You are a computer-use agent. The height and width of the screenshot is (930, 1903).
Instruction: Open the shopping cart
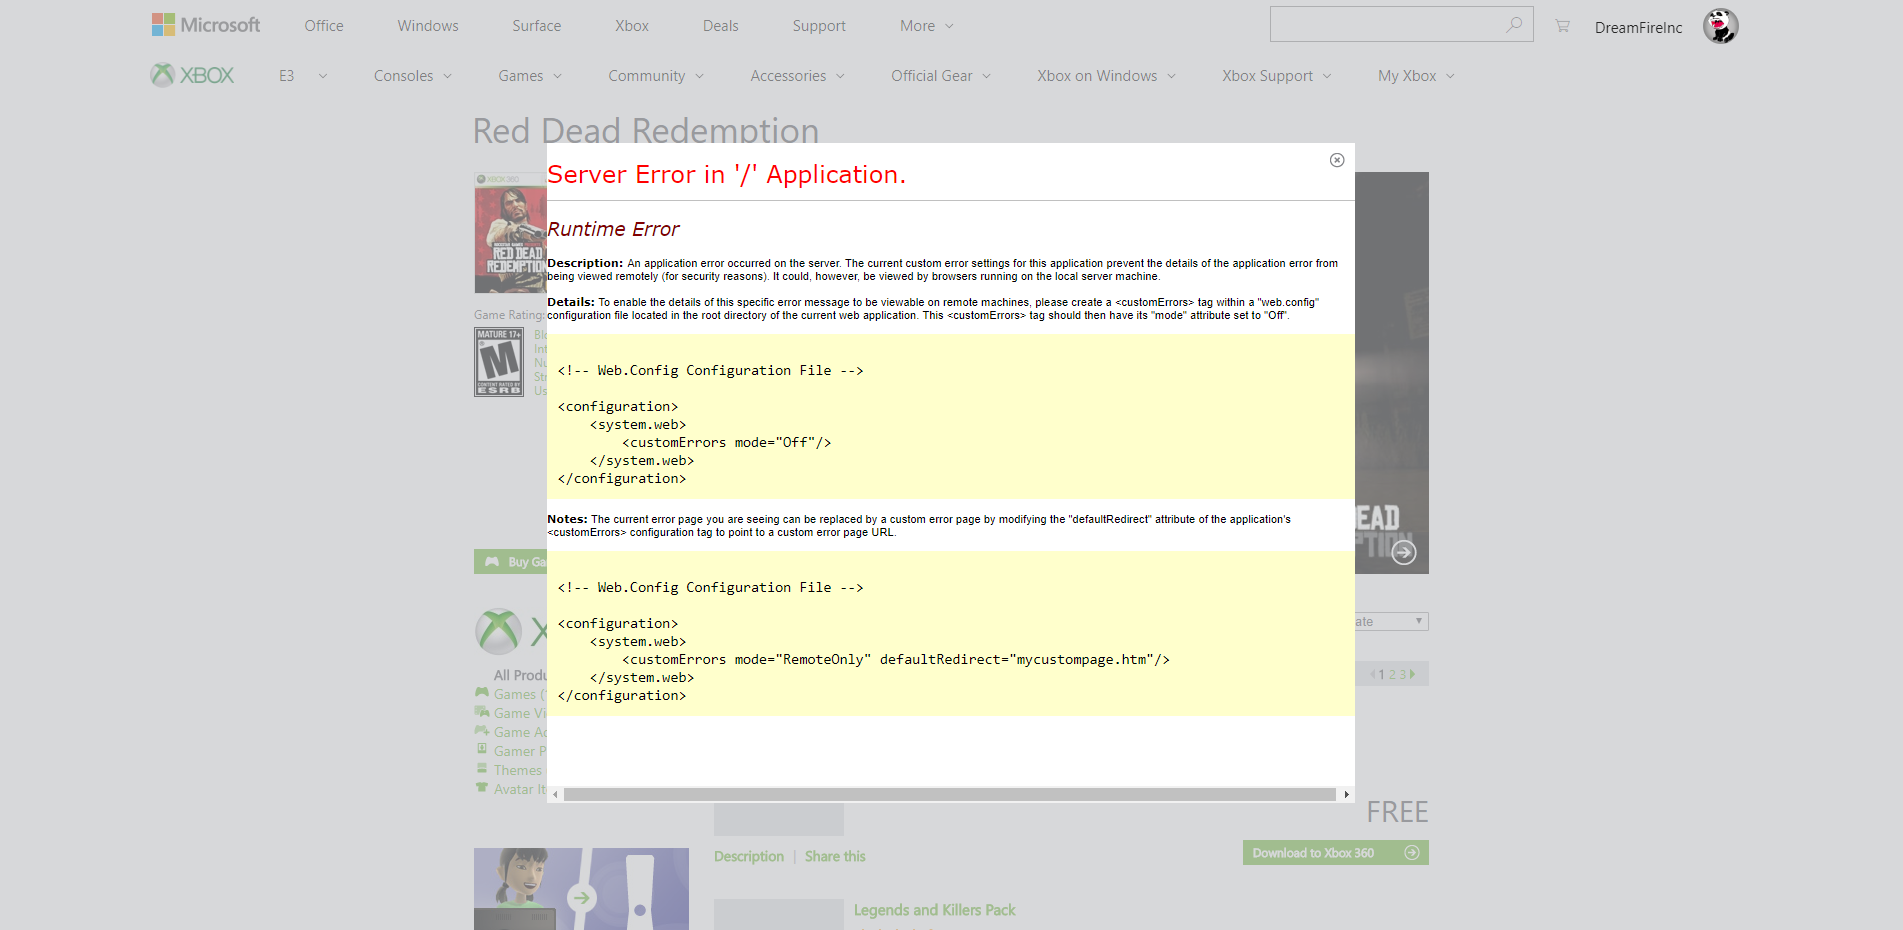pos(1562,26)
